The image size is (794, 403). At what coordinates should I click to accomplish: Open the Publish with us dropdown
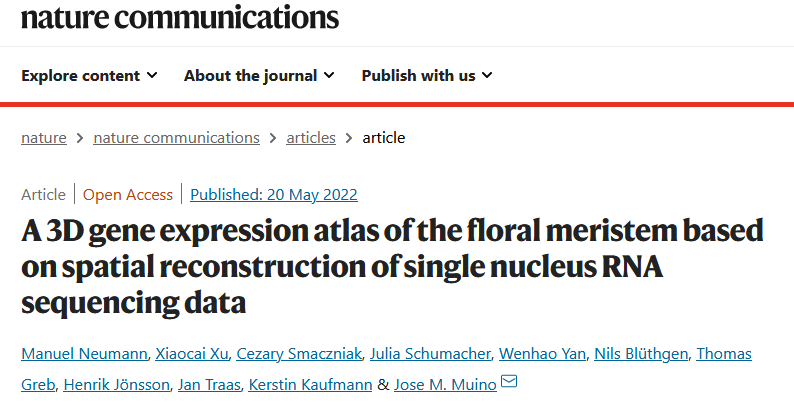pyautogui.click(x=427, y=75)
